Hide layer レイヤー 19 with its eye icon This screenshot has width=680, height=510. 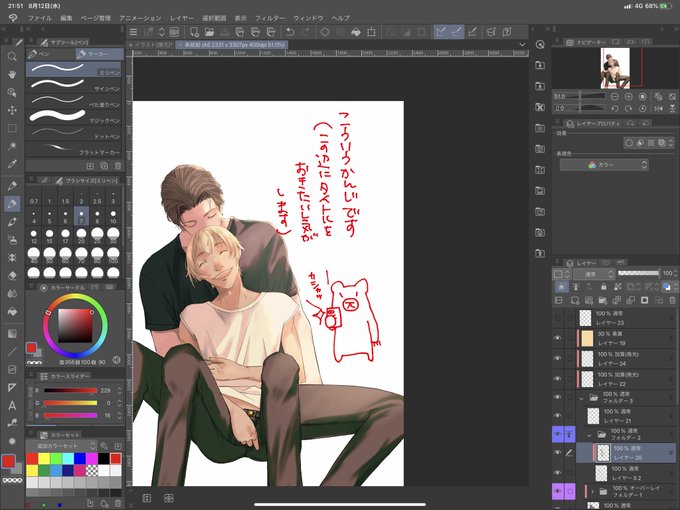(558, 338)
